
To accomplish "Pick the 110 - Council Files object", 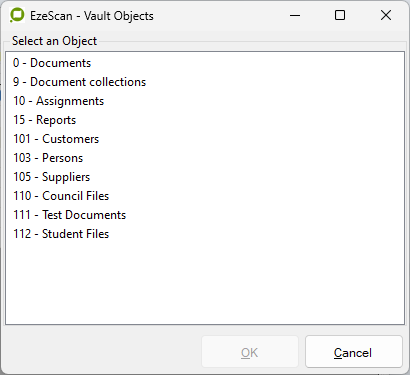I will tap(61, 196).
